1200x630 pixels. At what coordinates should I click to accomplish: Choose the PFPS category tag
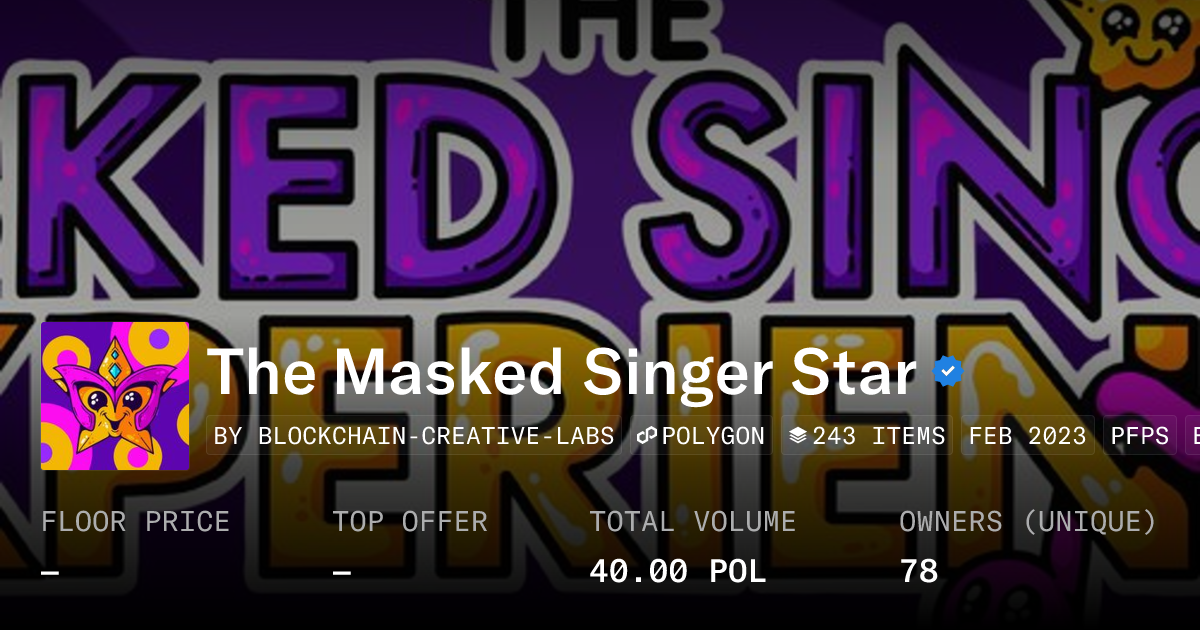point(1140,436)
